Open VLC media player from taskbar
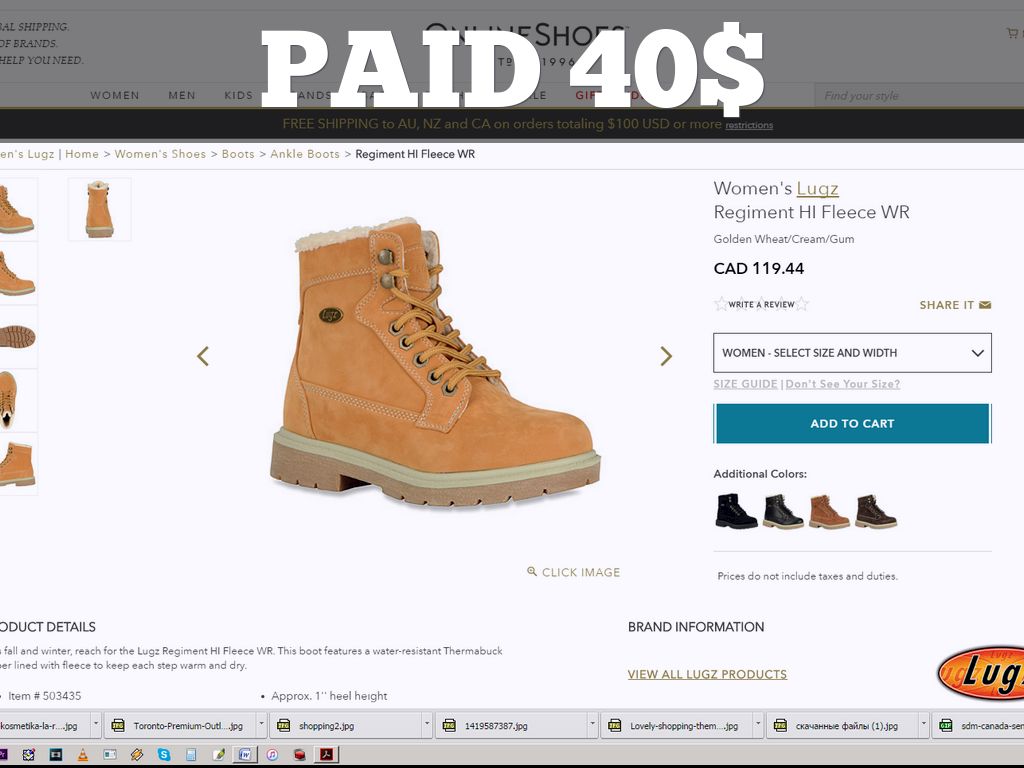Image resolution: width=1024 pixels, height=768 pixels. coord(83,754)
